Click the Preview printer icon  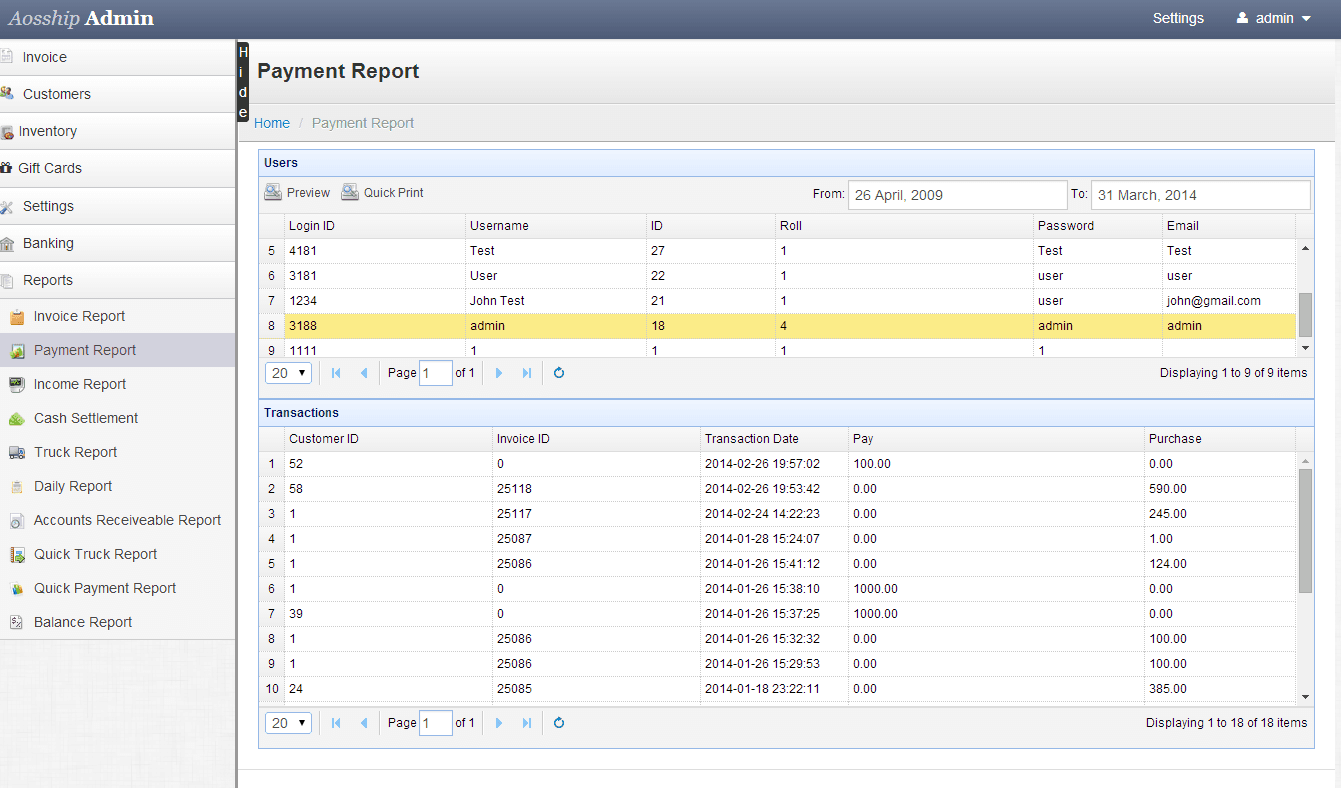[273, 192]
